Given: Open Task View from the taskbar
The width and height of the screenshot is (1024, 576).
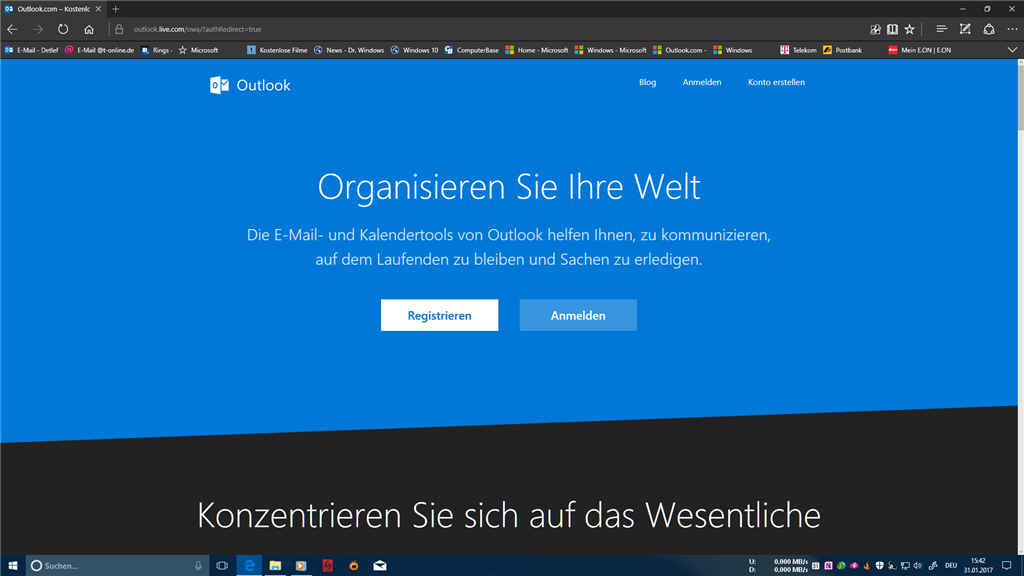Looking at the screenshot, I should coord(222,566).
